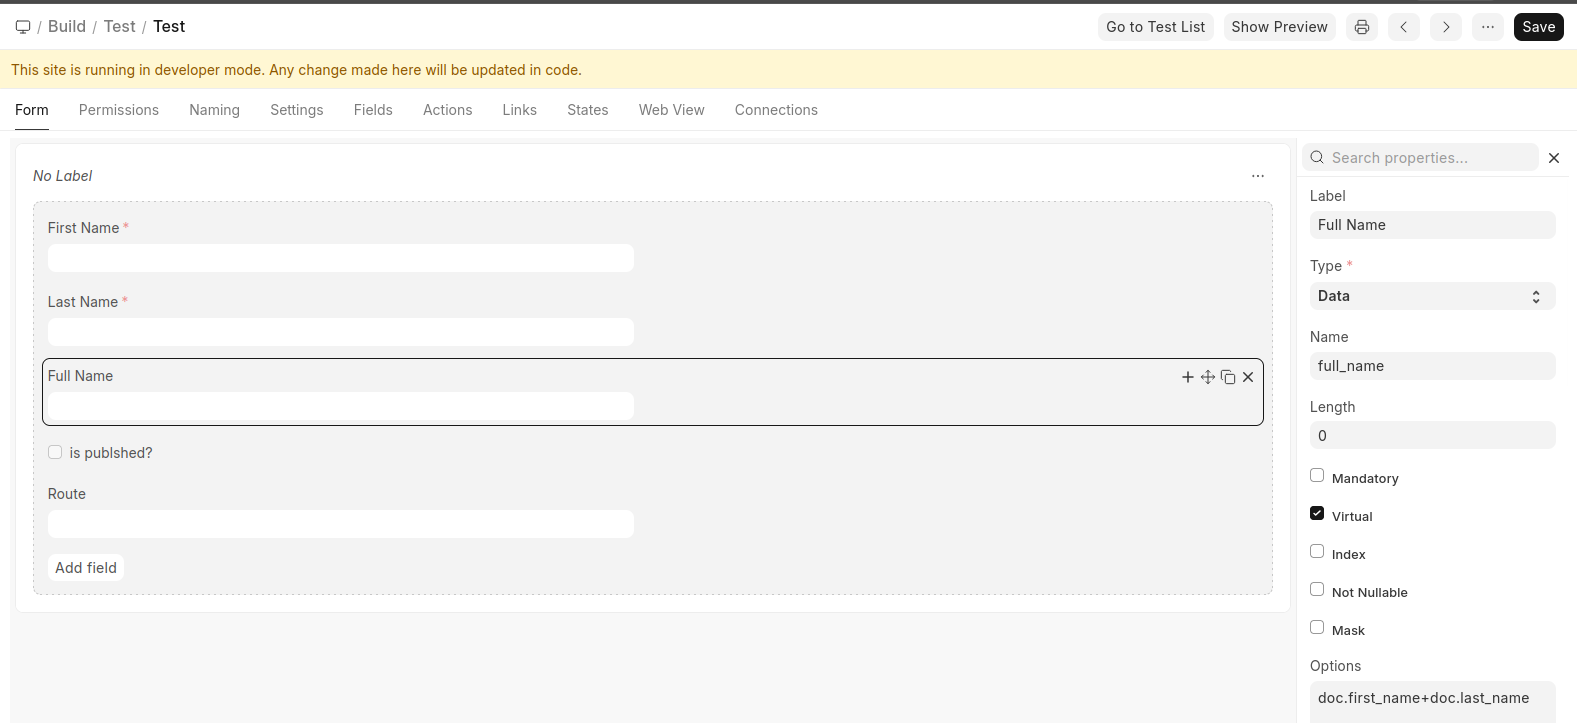The image size is (1577, 723).
Task: Open the header three-dots menu
Action: click(x=1487, y=27)
